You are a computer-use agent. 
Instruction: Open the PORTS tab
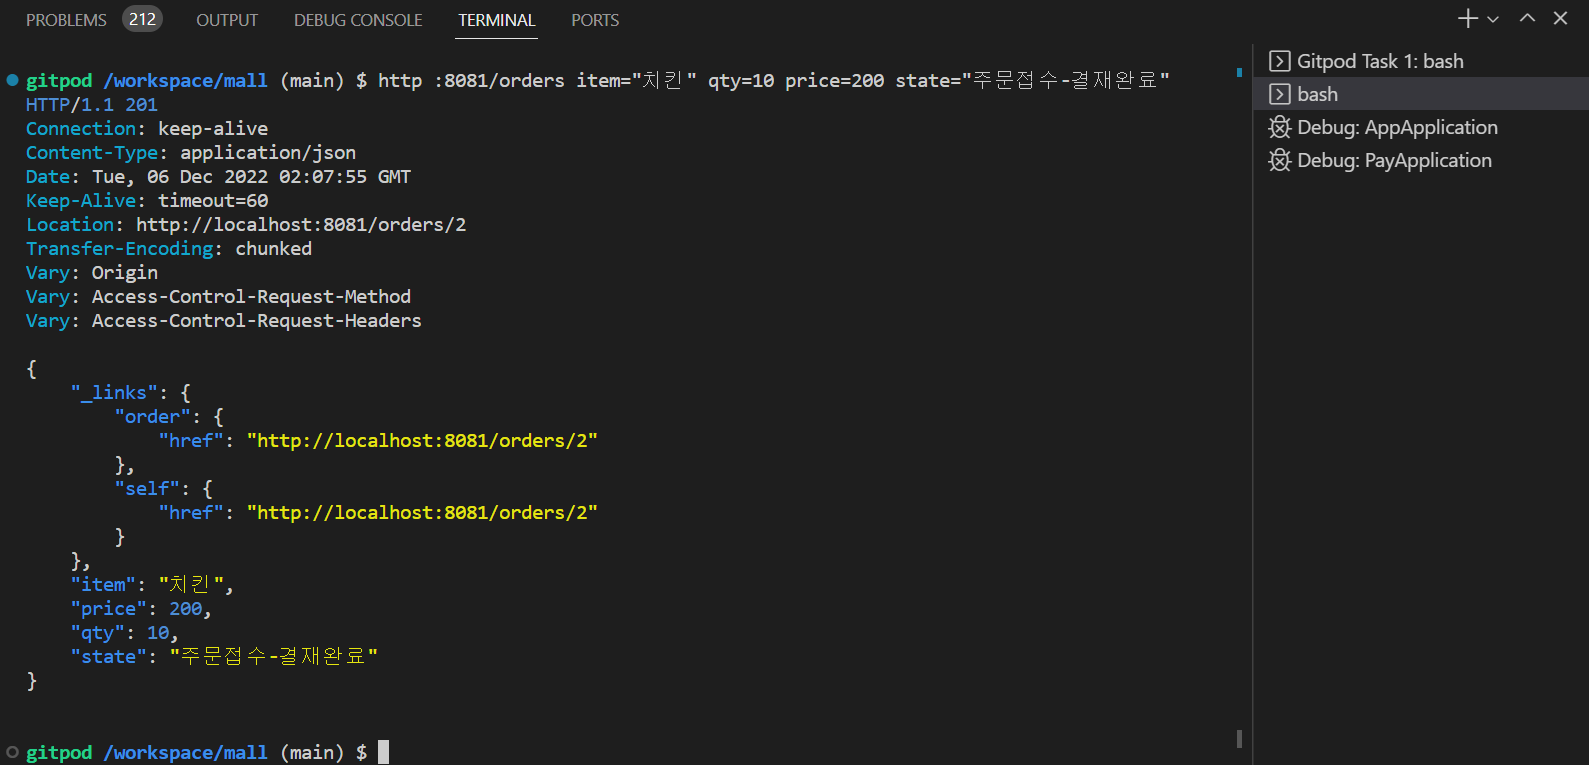(595, 20)
